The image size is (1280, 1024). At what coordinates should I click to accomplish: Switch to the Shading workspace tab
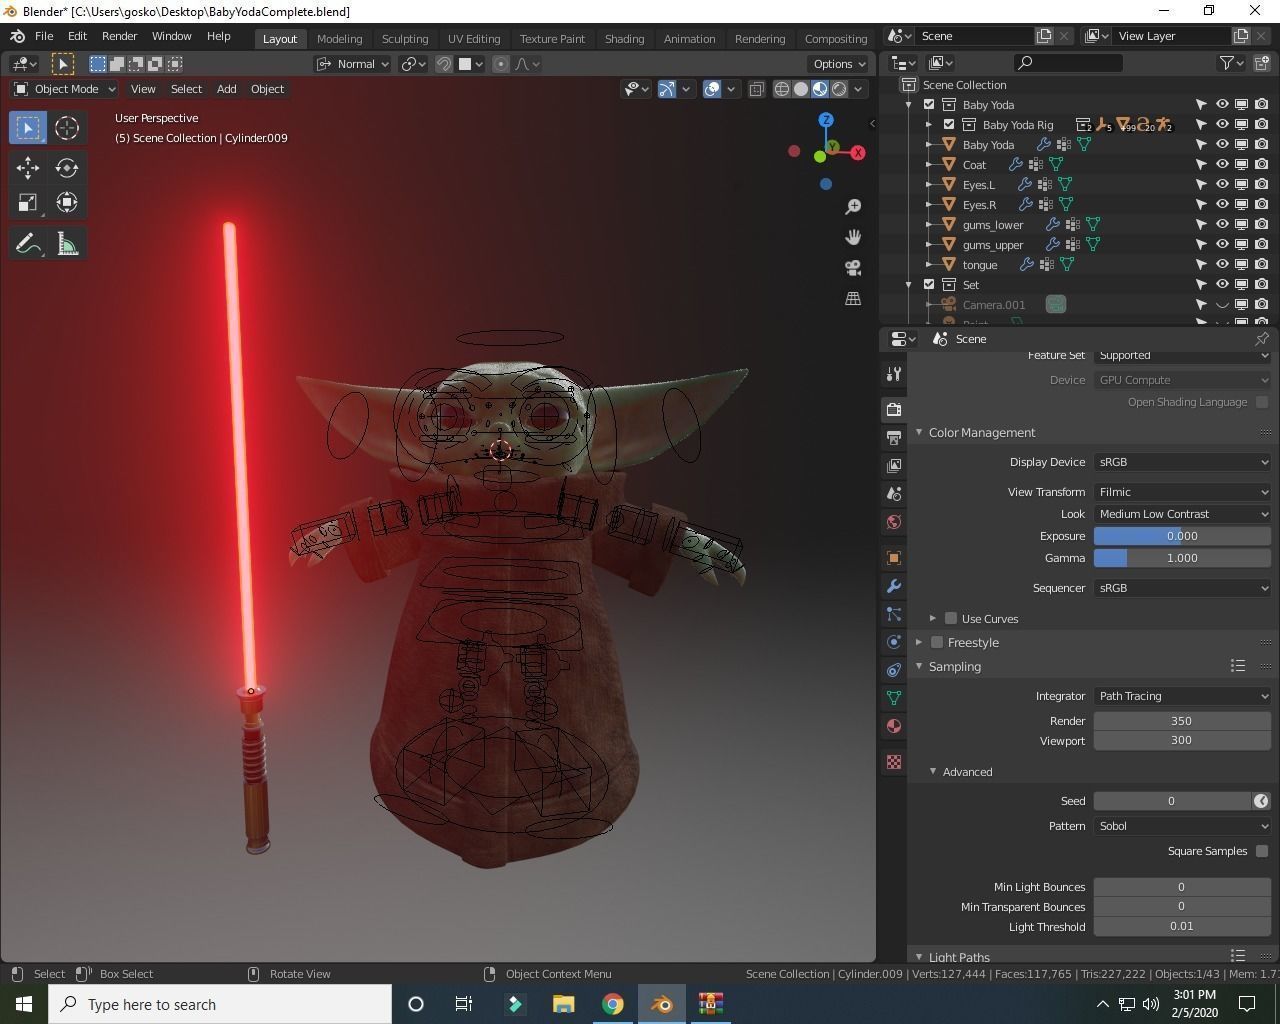point(624,38)
